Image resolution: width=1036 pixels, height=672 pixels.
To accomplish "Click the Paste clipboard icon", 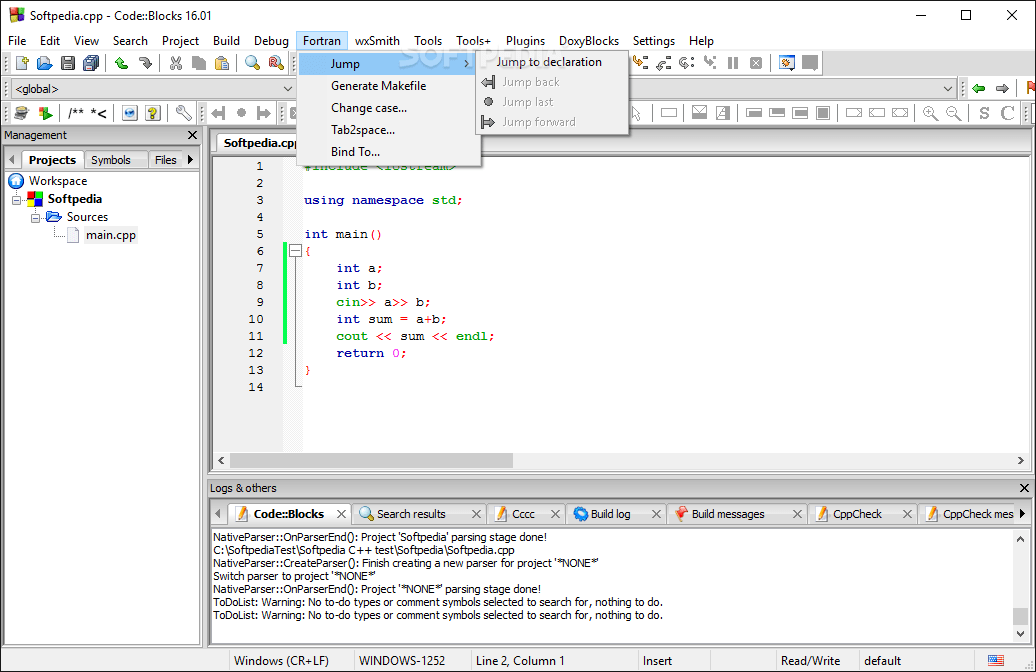I will coord(222,63).
